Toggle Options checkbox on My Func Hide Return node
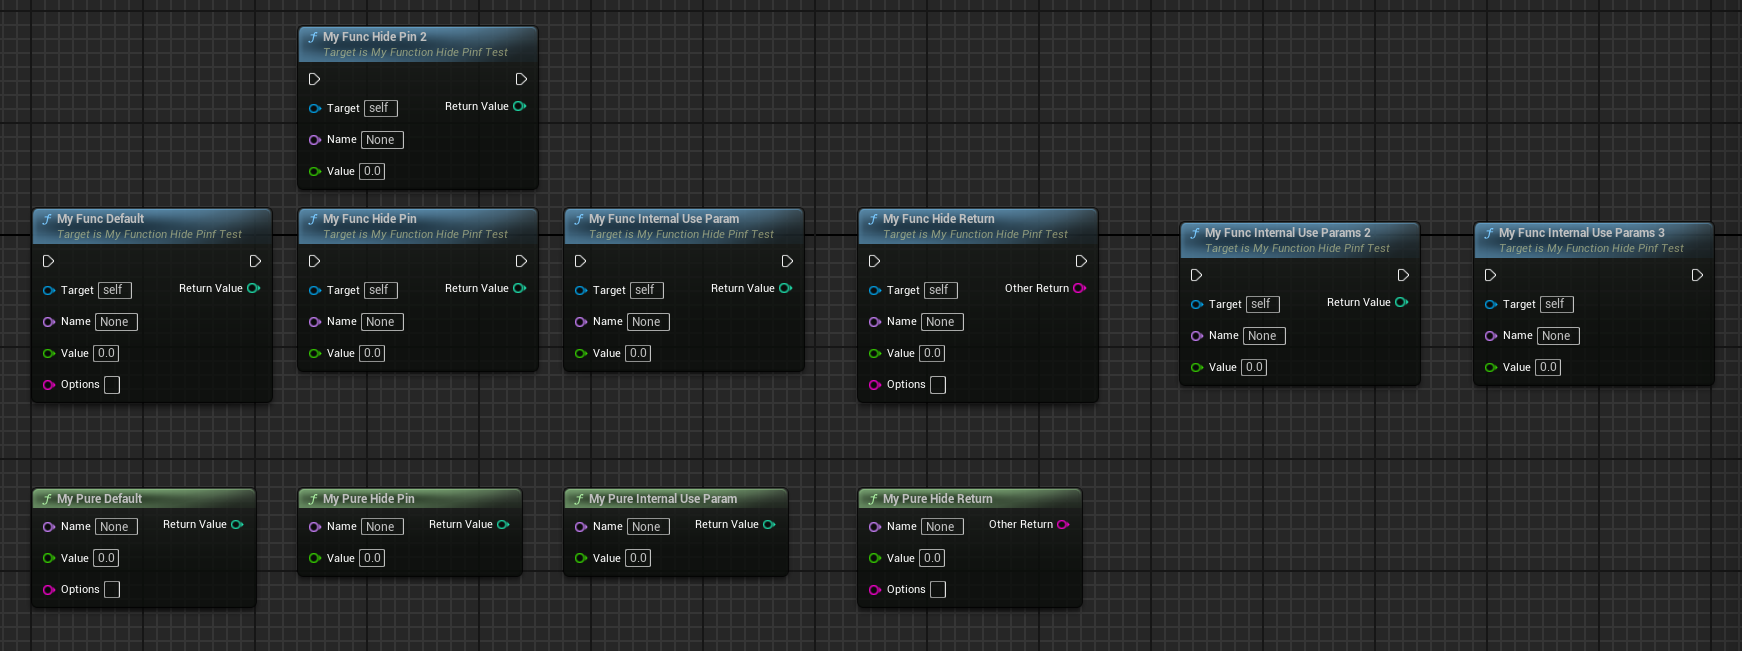Screen dimensions: 1742x651 [938, 385]
